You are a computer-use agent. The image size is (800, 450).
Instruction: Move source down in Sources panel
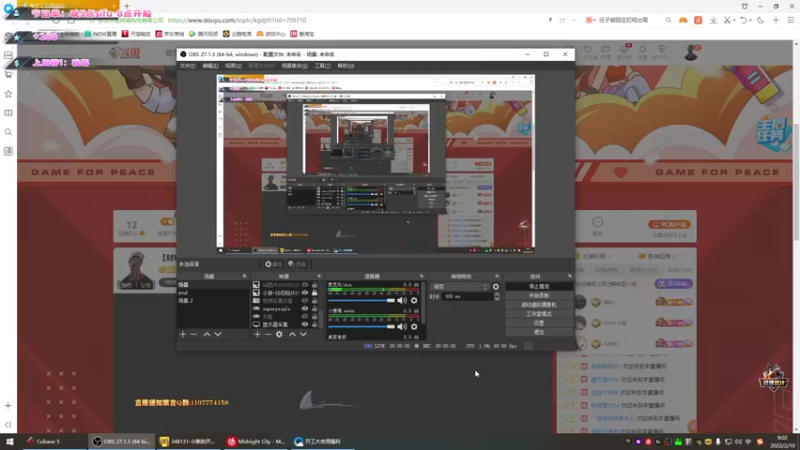coord(303,334)
